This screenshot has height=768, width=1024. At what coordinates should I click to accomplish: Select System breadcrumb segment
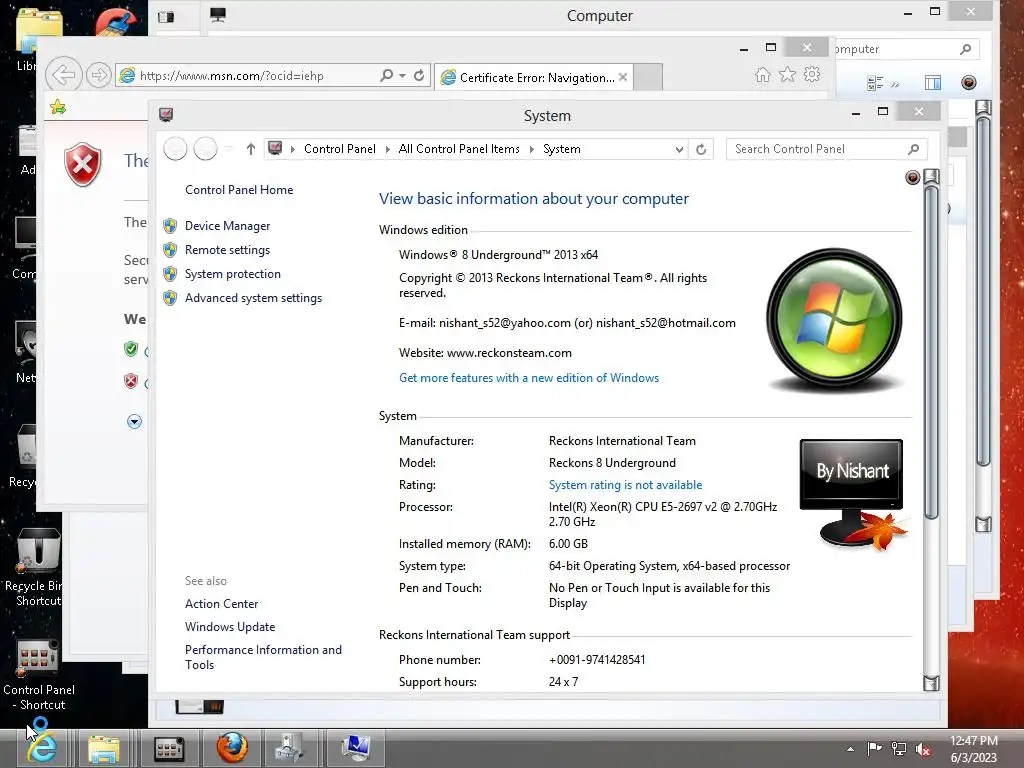pyautogui.click(x=562, y=149)
